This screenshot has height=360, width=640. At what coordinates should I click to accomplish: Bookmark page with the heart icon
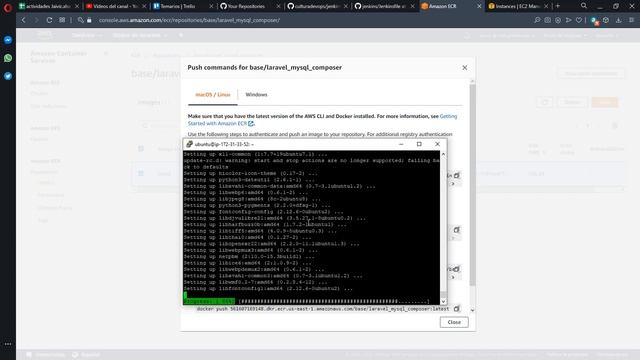pos(579,20)
